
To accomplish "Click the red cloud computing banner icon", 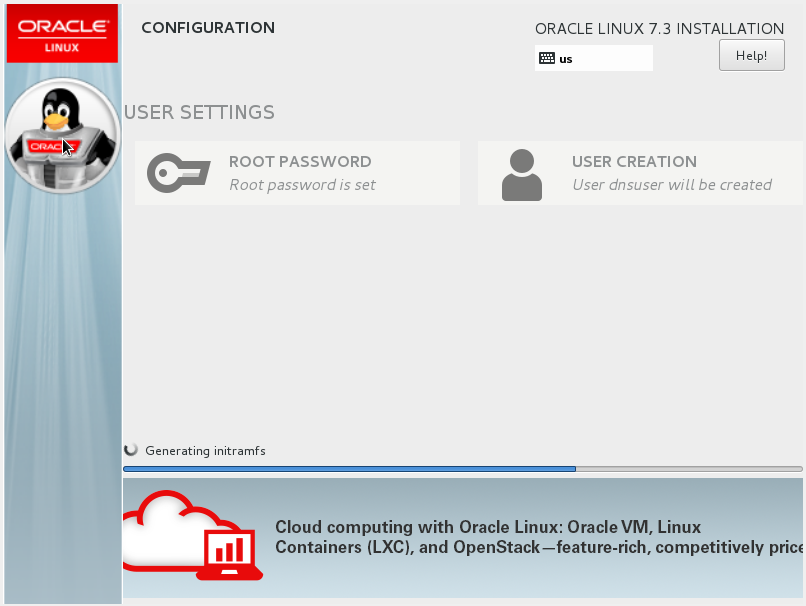I will click(193, 535).
